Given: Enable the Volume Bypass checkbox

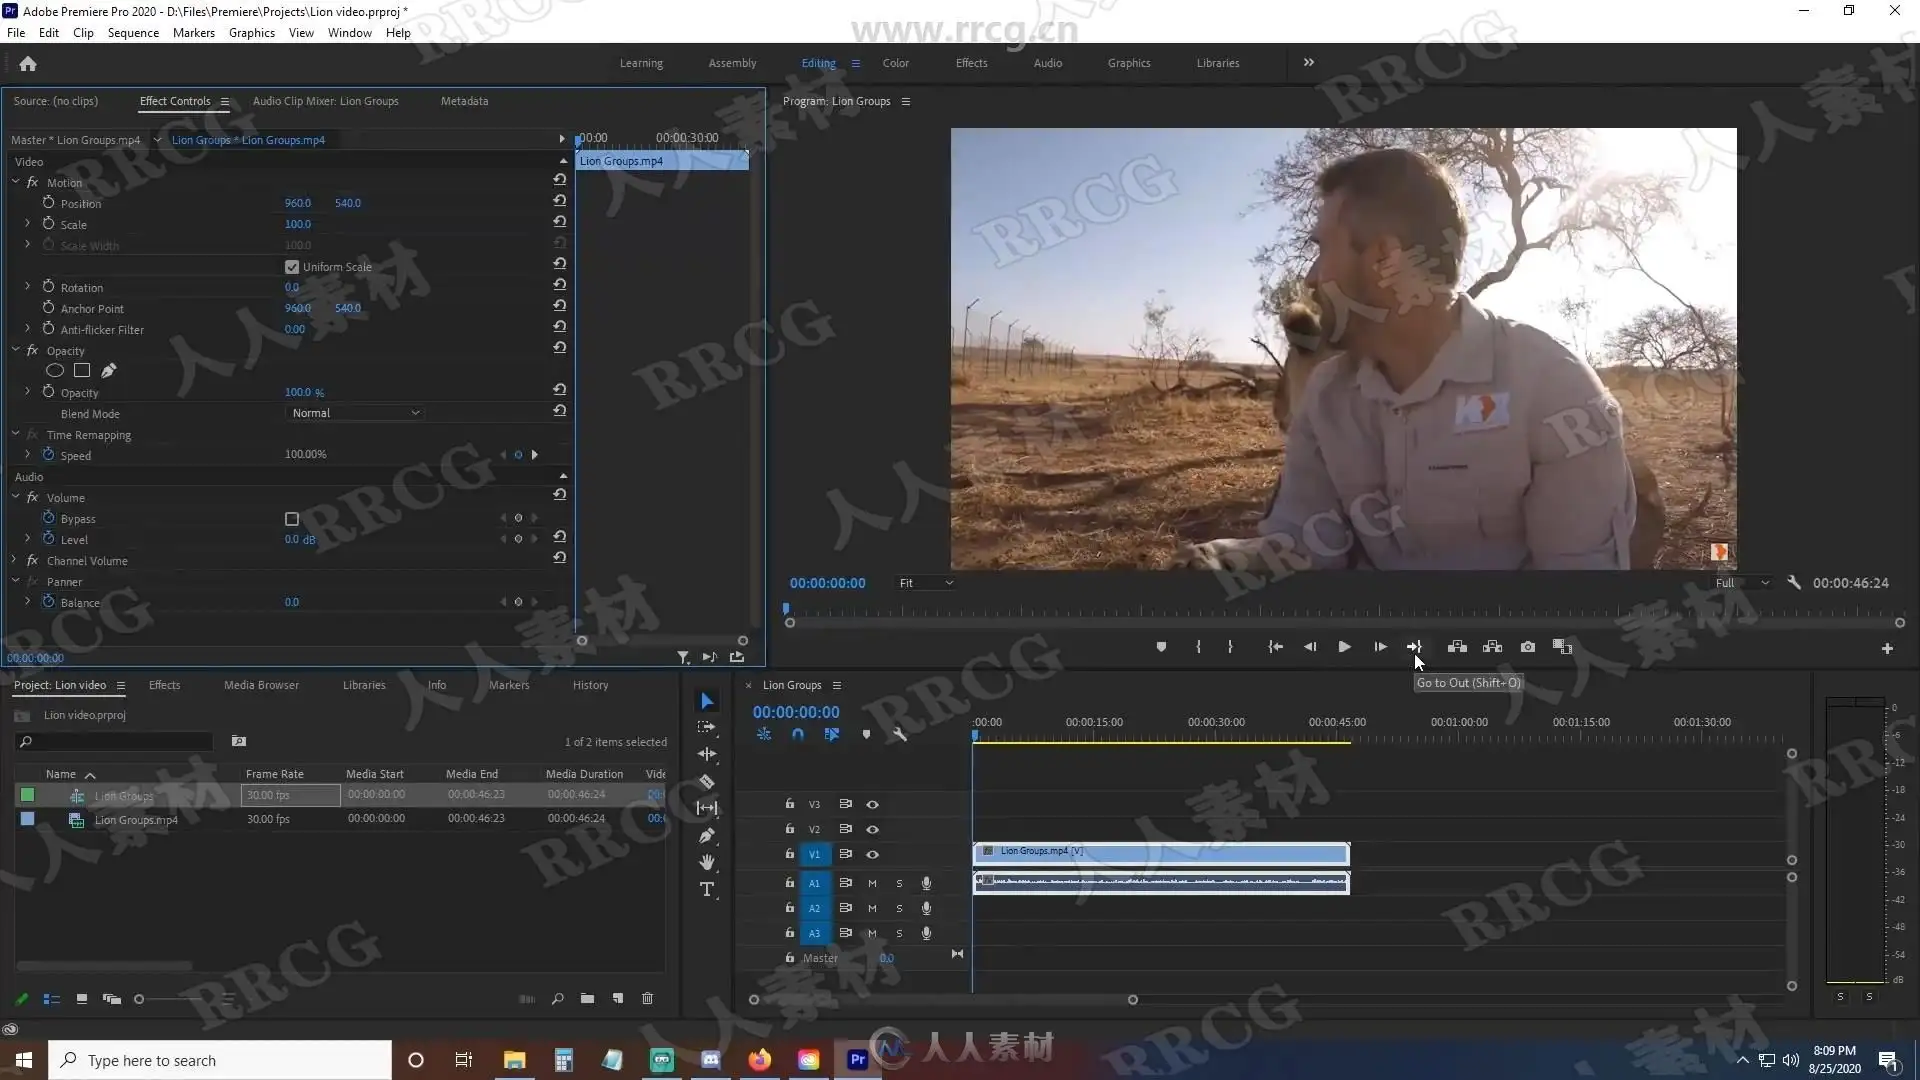Looking at the screenshot, I should 292,519.
